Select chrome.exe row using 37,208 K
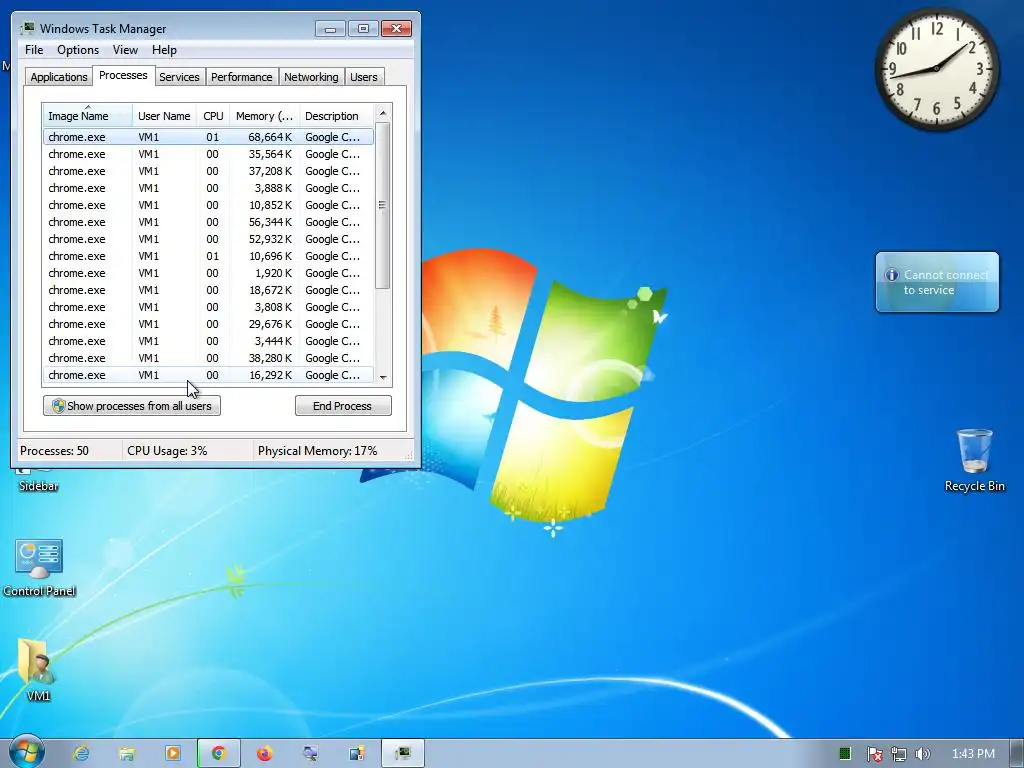This screenshot has width=1024, height=768. tap(208, 171)
